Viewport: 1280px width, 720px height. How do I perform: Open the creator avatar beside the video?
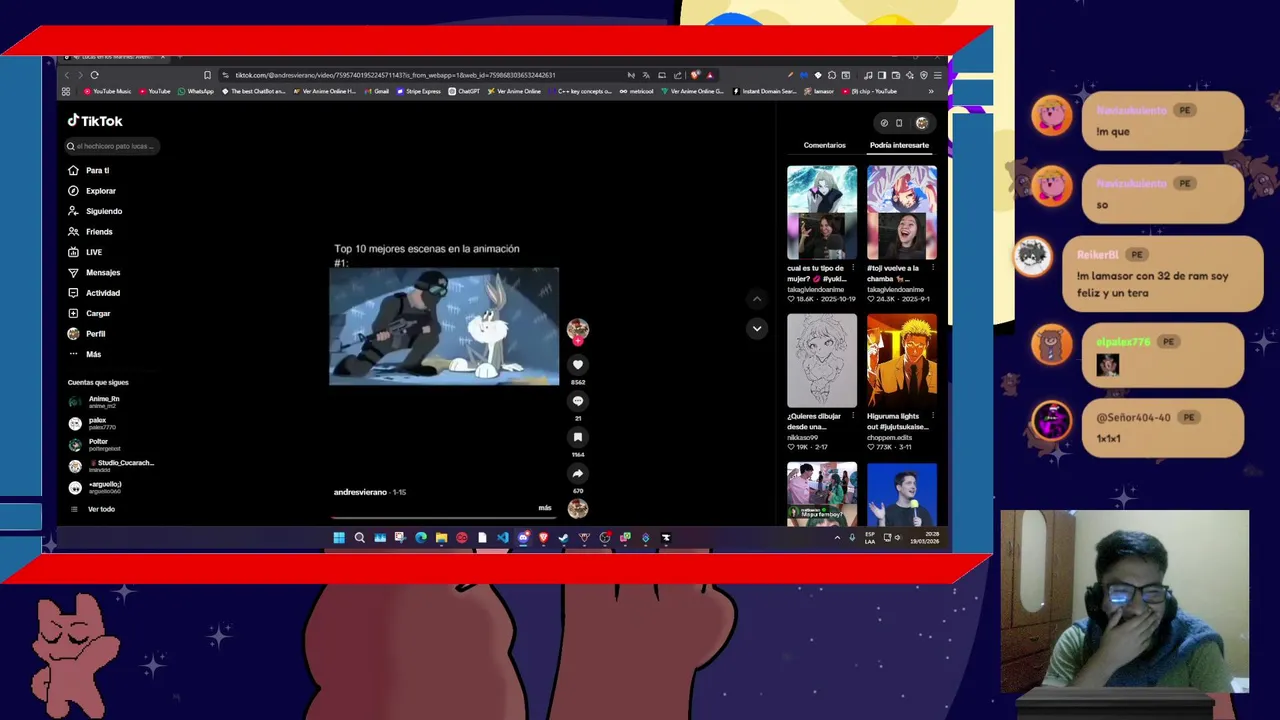(x=577, y=329)
